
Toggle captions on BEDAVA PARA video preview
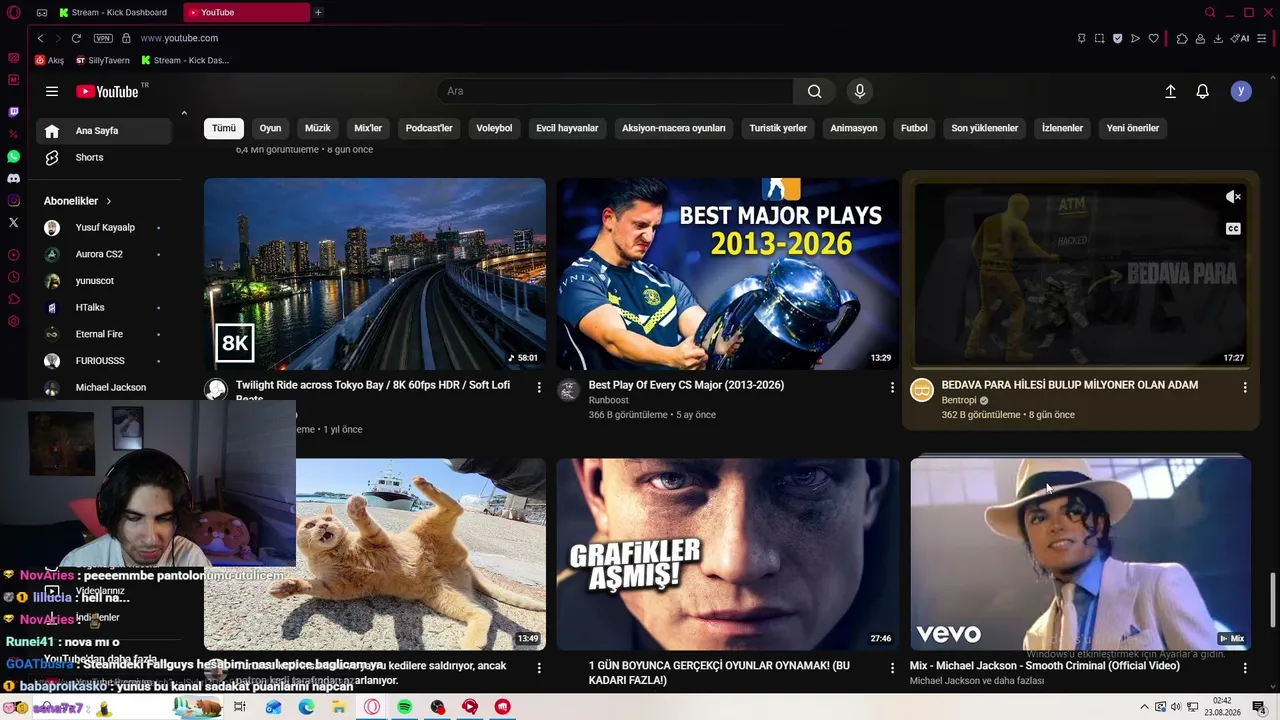1233,229
